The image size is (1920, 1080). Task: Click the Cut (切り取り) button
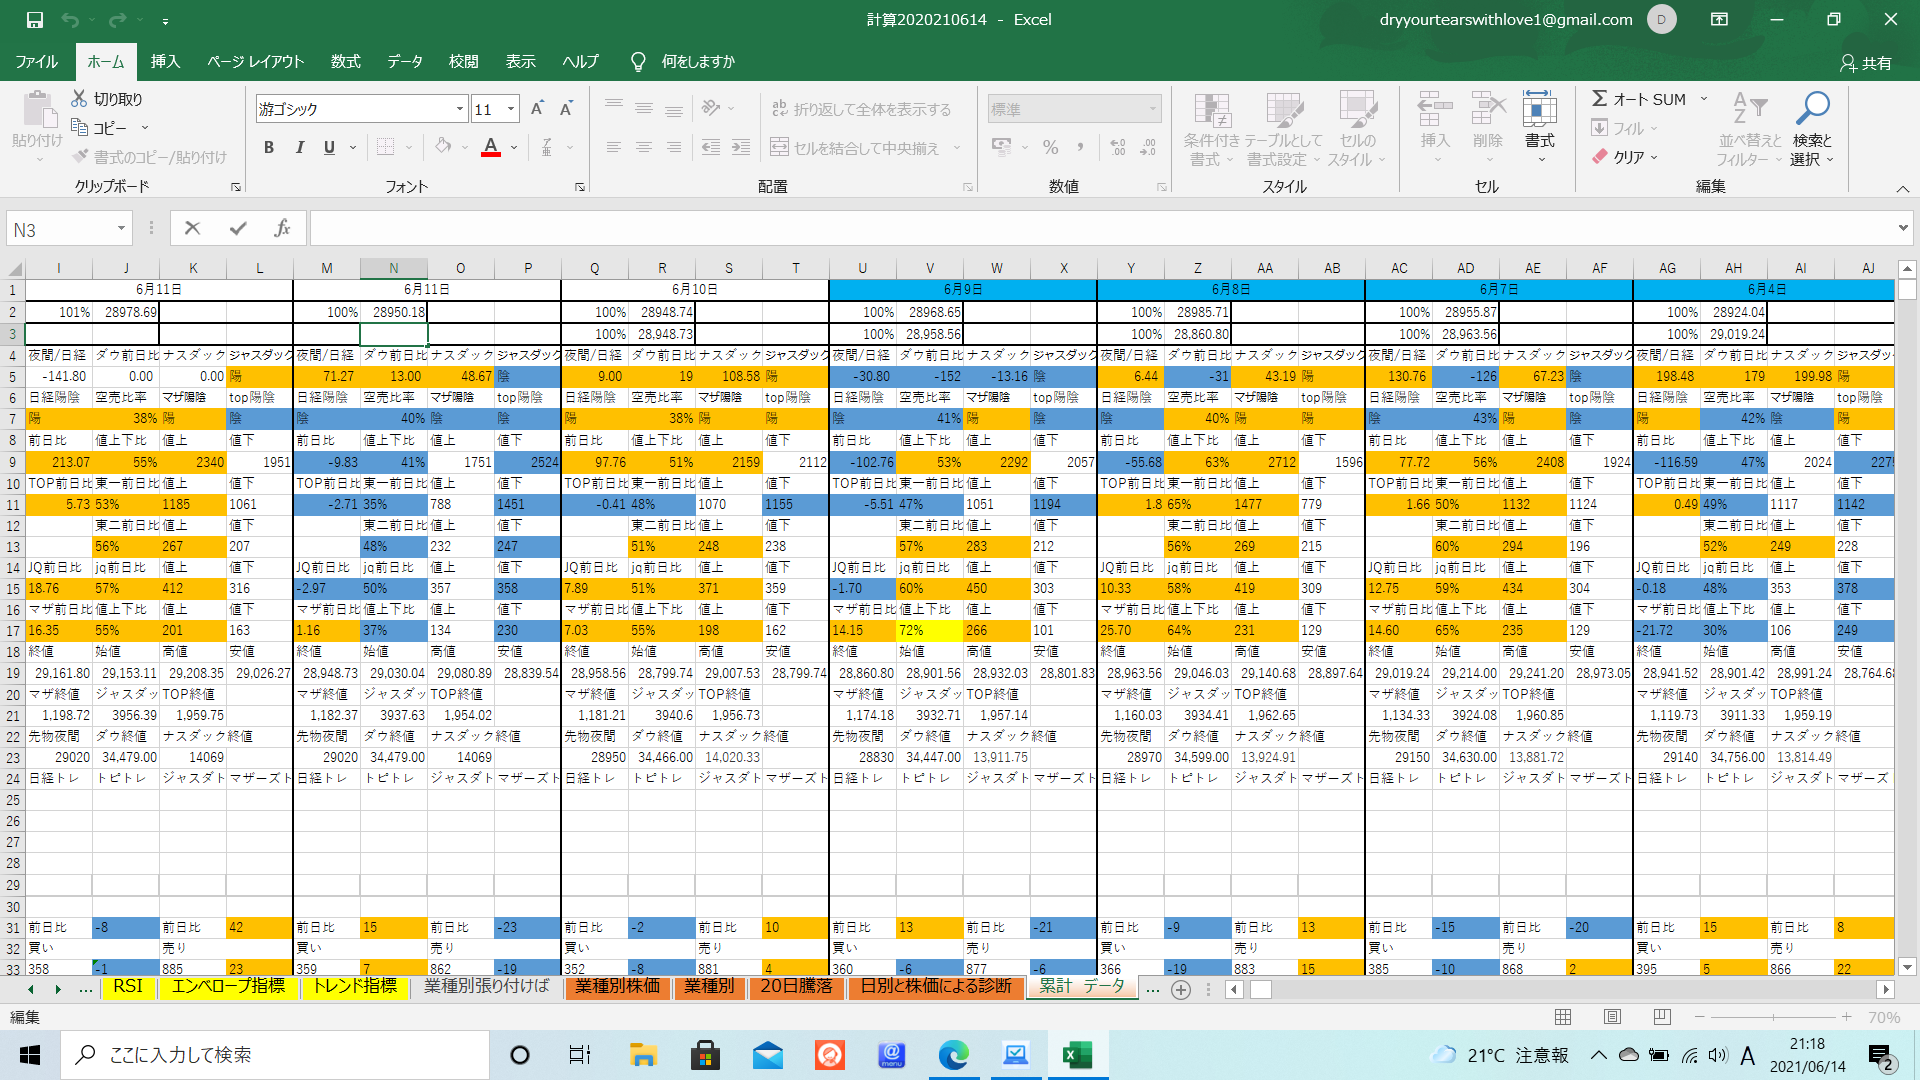[x=107, y=99]
